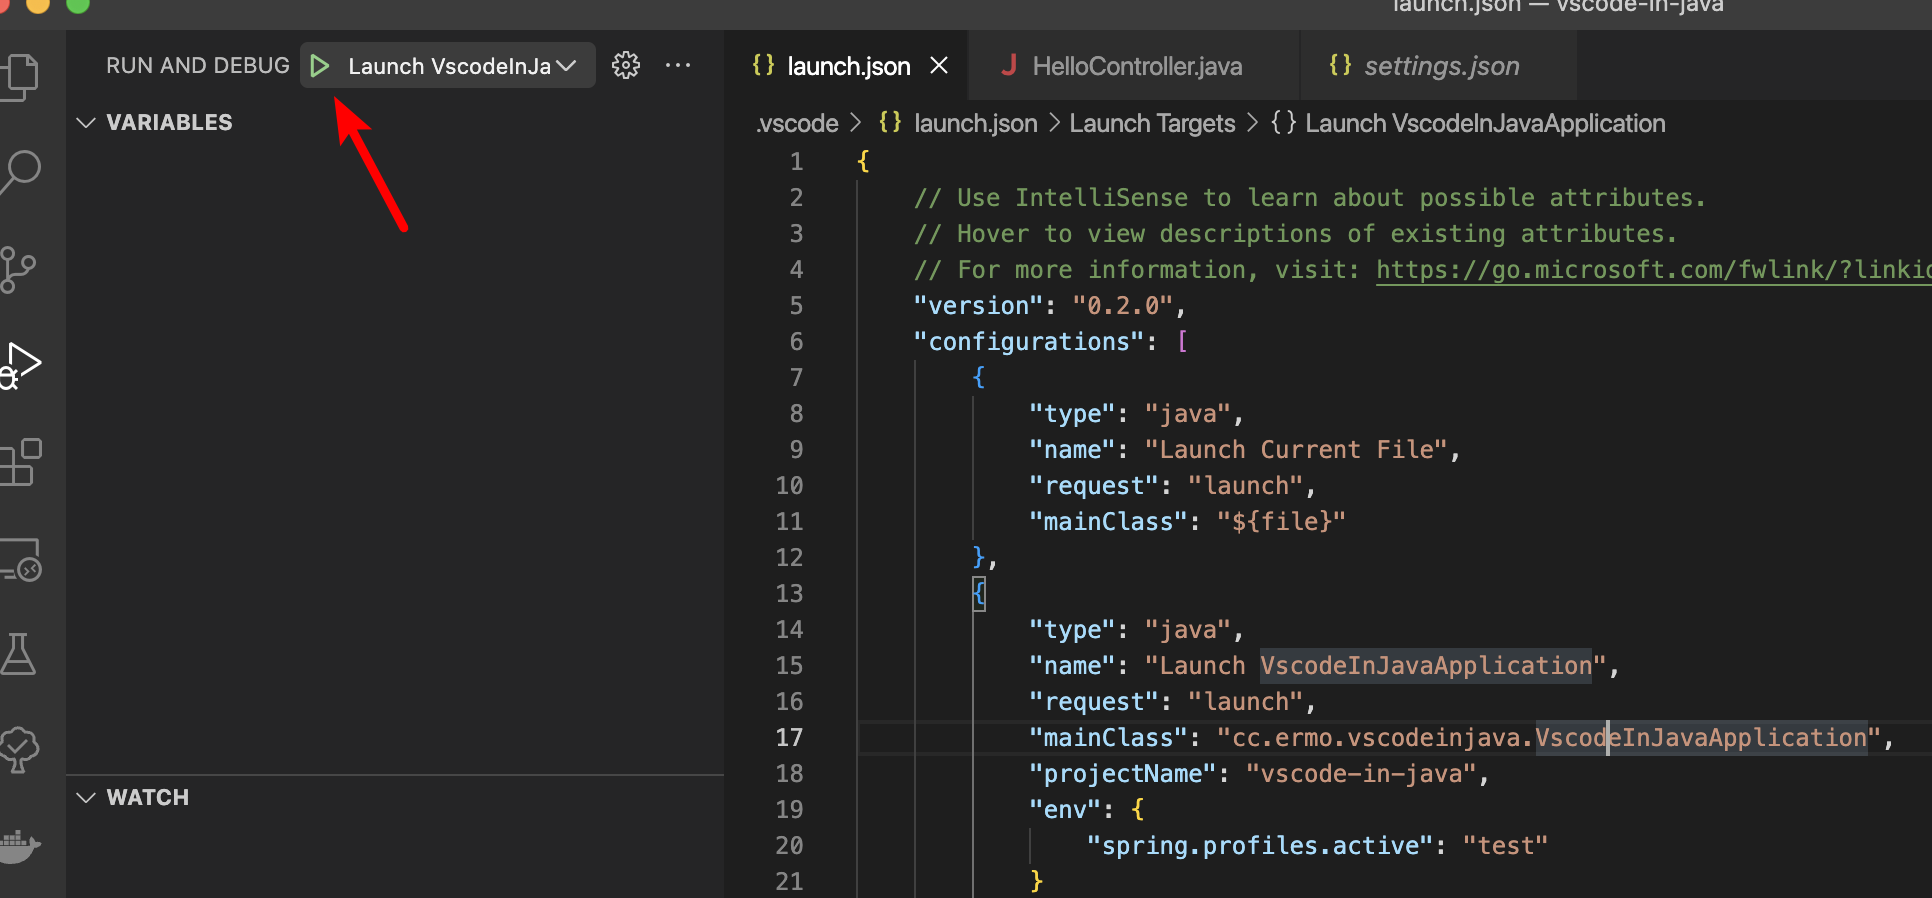Open the Spring Boot dashboard tree icon
This screenshot has height=898, width=1932.
(x=19, y=749)
